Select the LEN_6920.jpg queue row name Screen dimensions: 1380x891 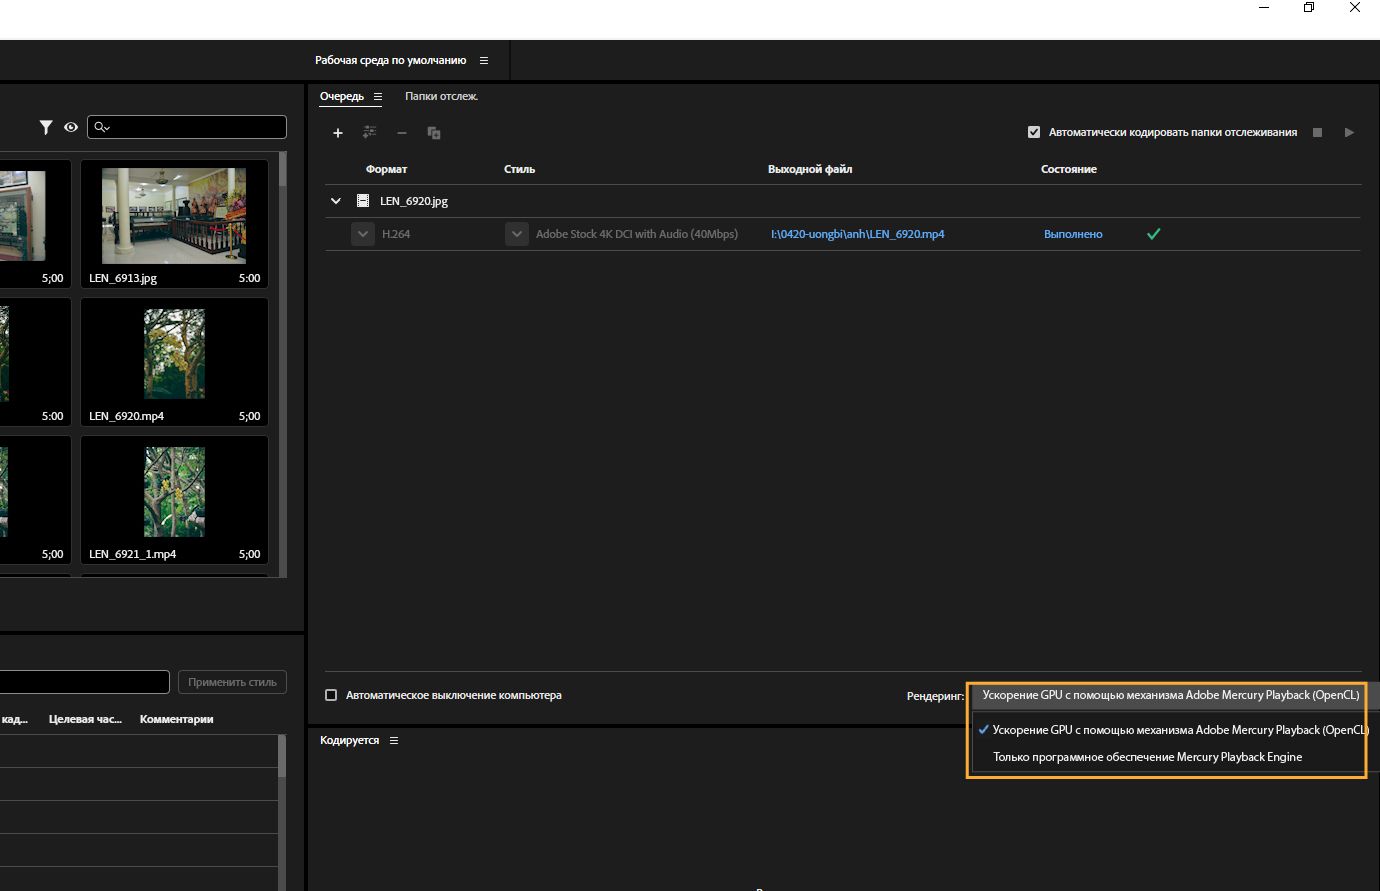414,201
